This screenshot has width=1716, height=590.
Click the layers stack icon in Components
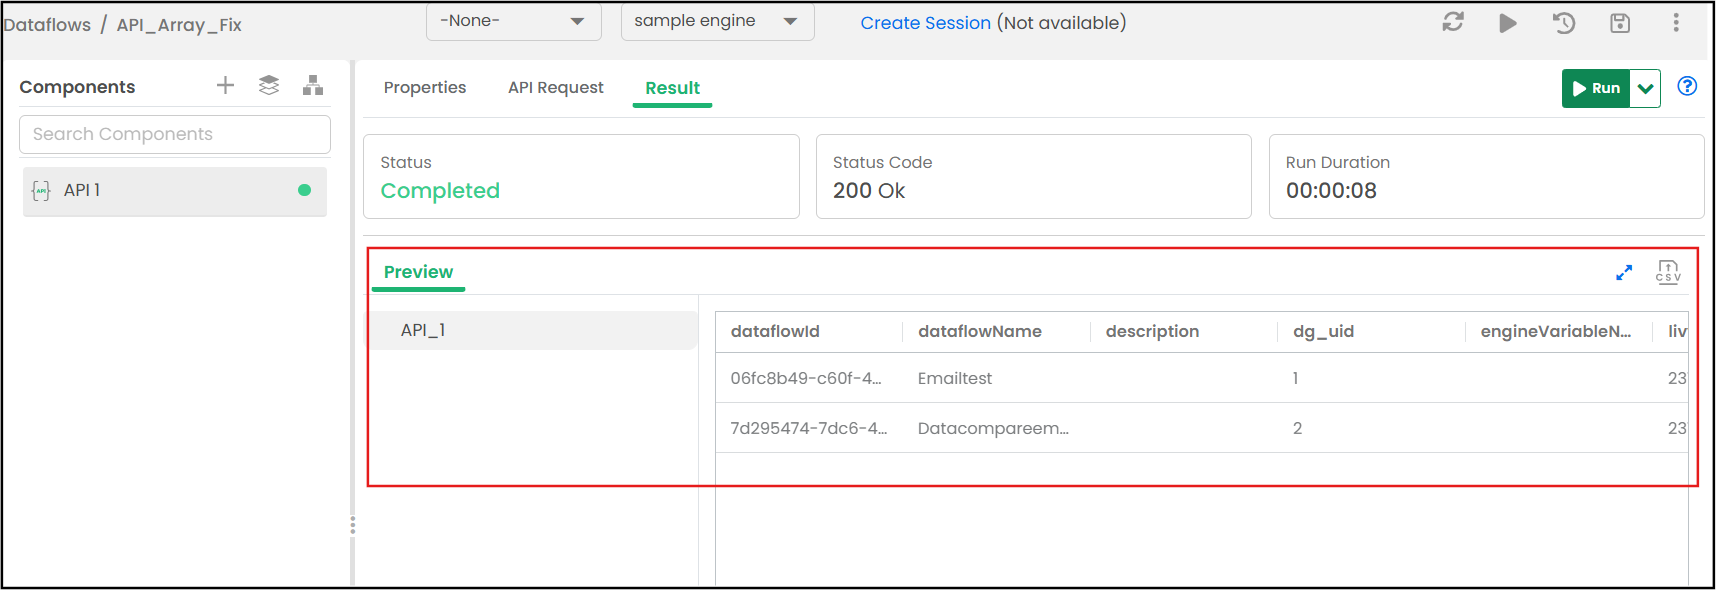pyautogui.click(x=269, y=86)
